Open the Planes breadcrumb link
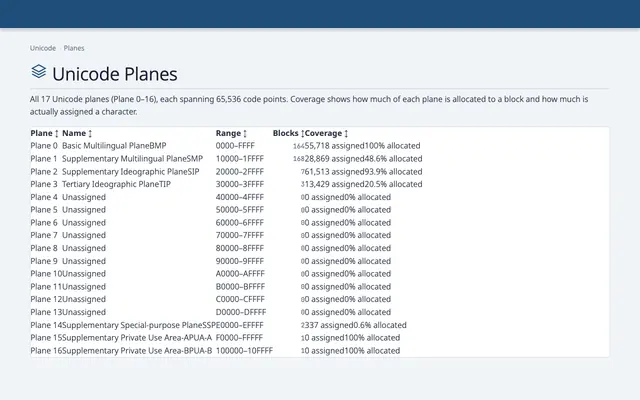The width and height of the screenshot is (640, 400). (x=74, y=48)
